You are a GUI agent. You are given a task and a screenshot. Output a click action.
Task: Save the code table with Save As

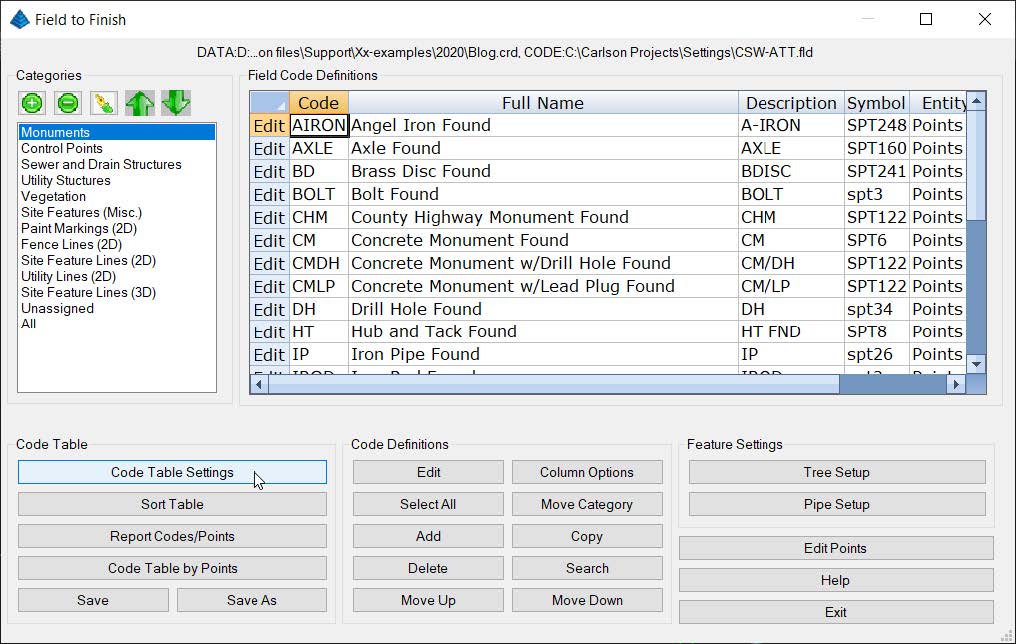tap(251, 599)
